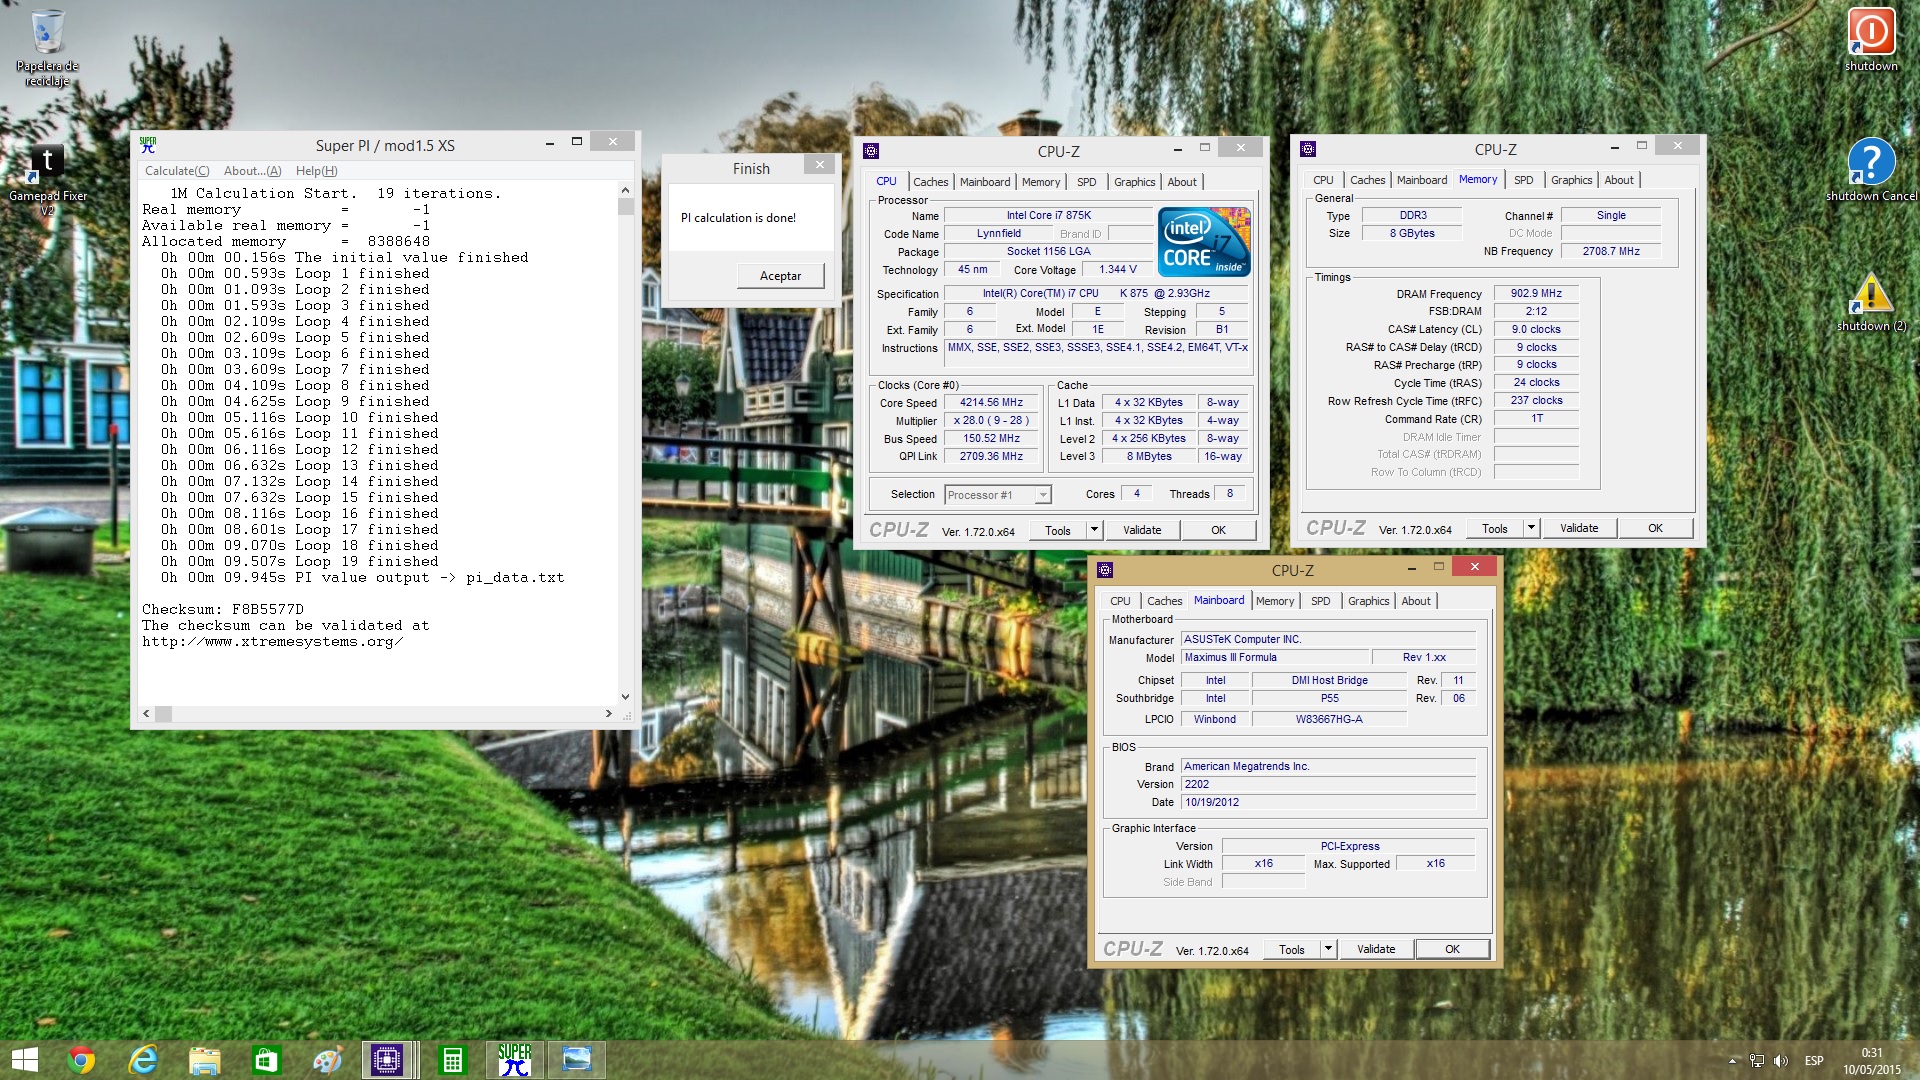Click Super PI vertical scrollbar down arrow
The width and height of the screenshot is (1920, 1080).
coord(625,697)
